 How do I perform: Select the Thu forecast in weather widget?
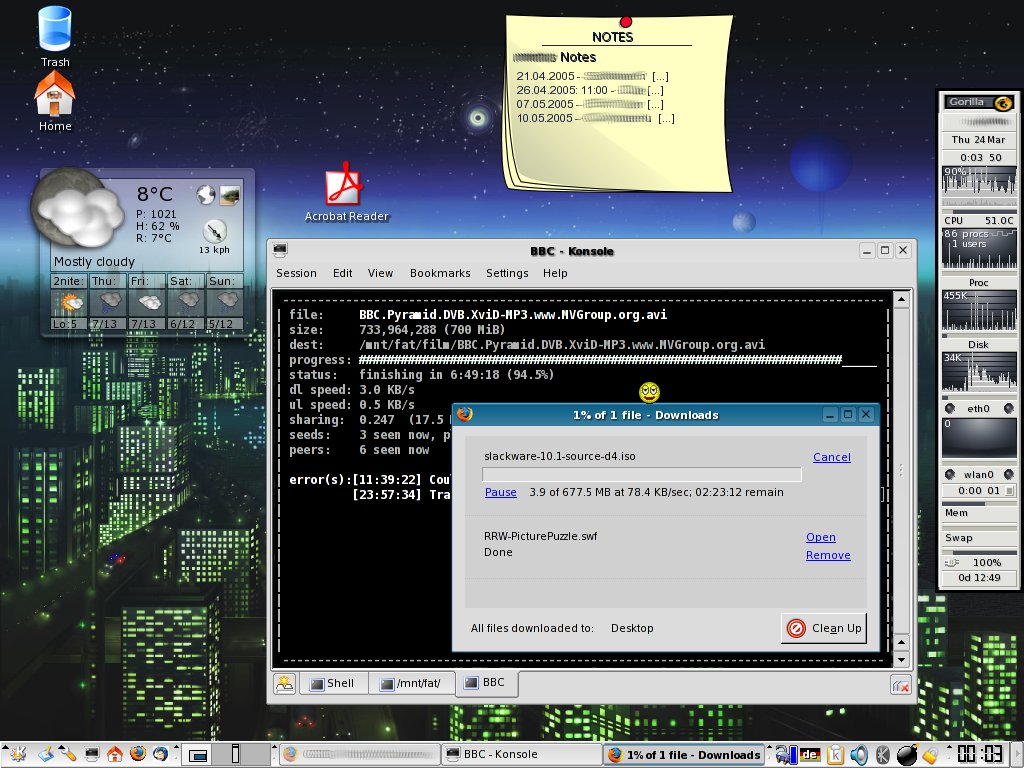coord(108,301)
